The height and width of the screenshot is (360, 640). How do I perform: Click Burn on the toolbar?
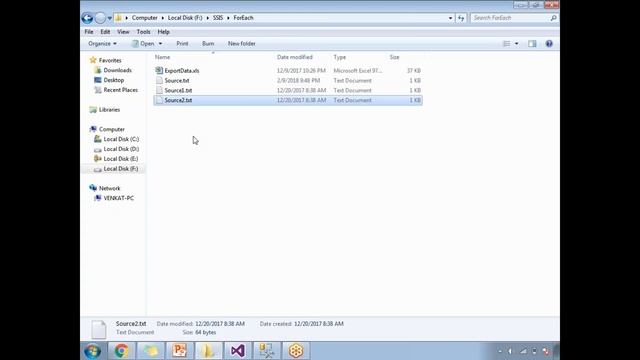click(x=208, y=44)
